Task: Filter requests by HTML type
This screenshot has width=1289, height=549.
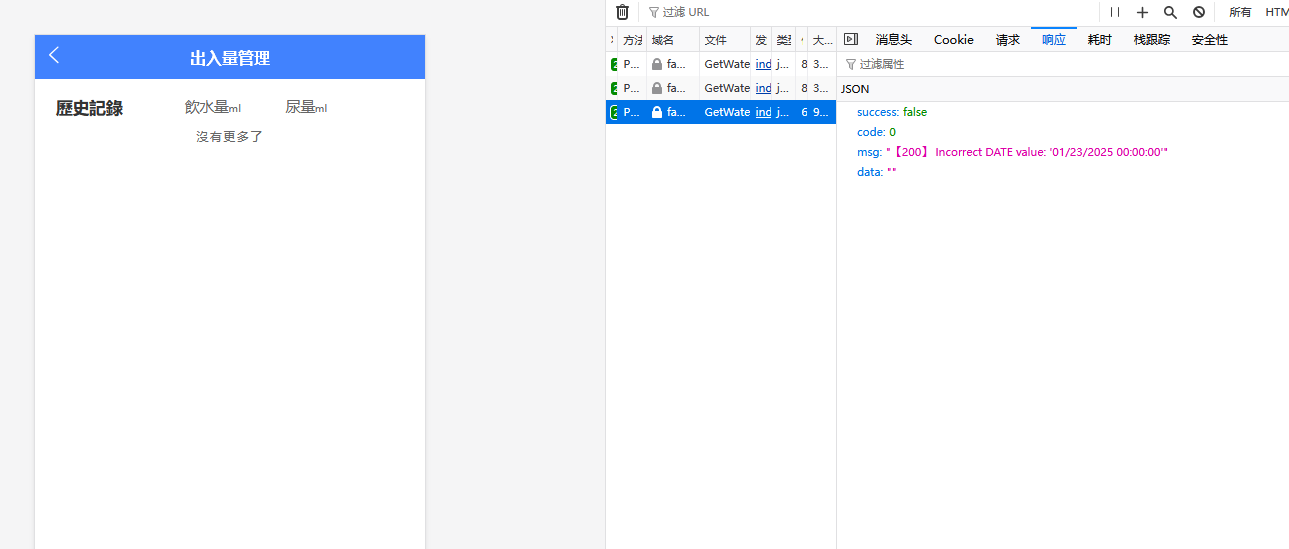Action: (1276, 12)
